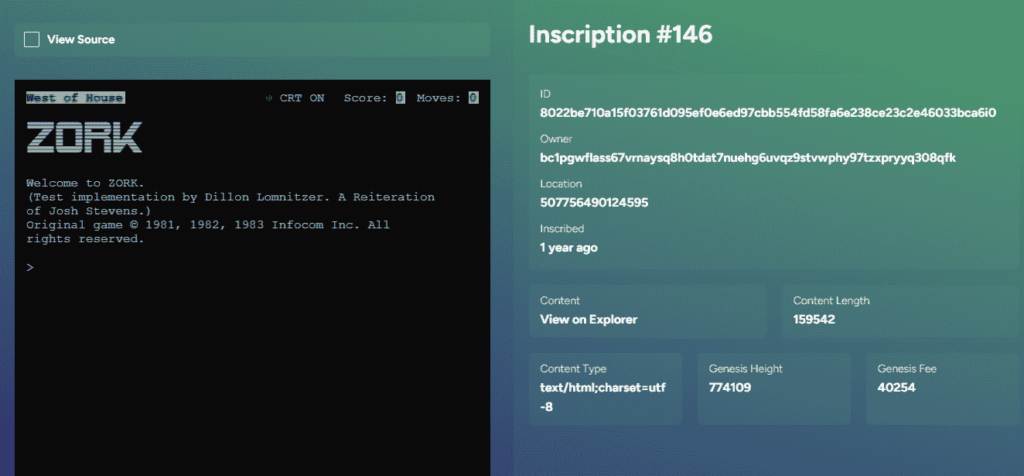Click the Inscription #146 heading
The image size is (1024, 476).
tap(620, 34)
